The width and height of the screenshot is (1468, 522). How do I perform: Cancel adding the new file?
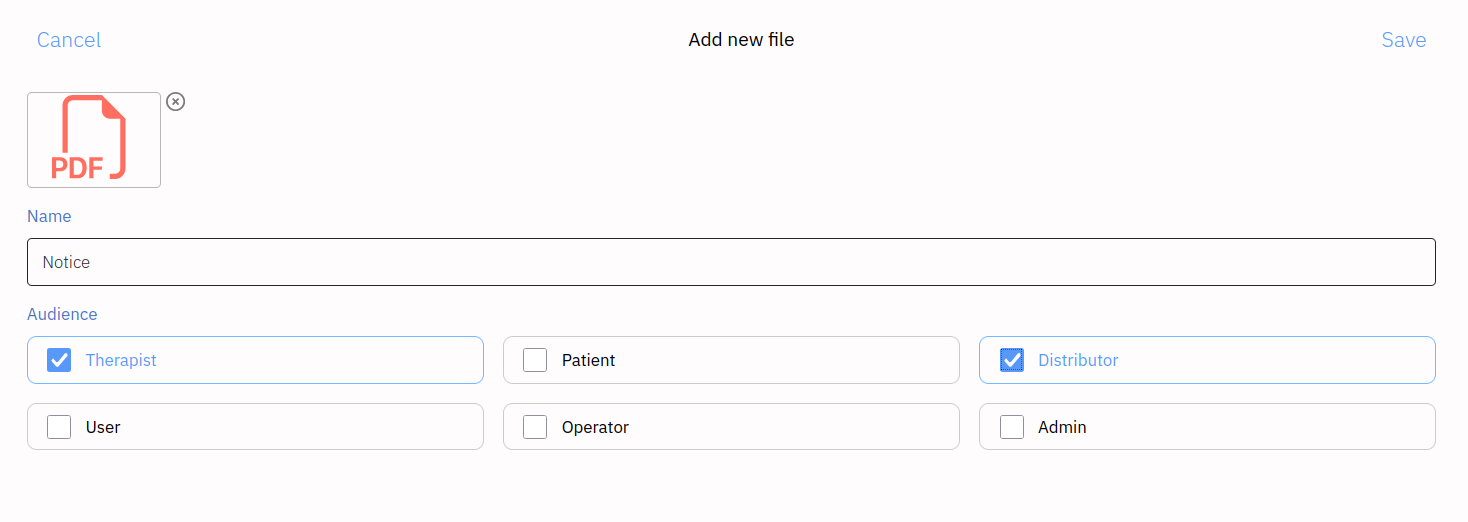point(69,40)
